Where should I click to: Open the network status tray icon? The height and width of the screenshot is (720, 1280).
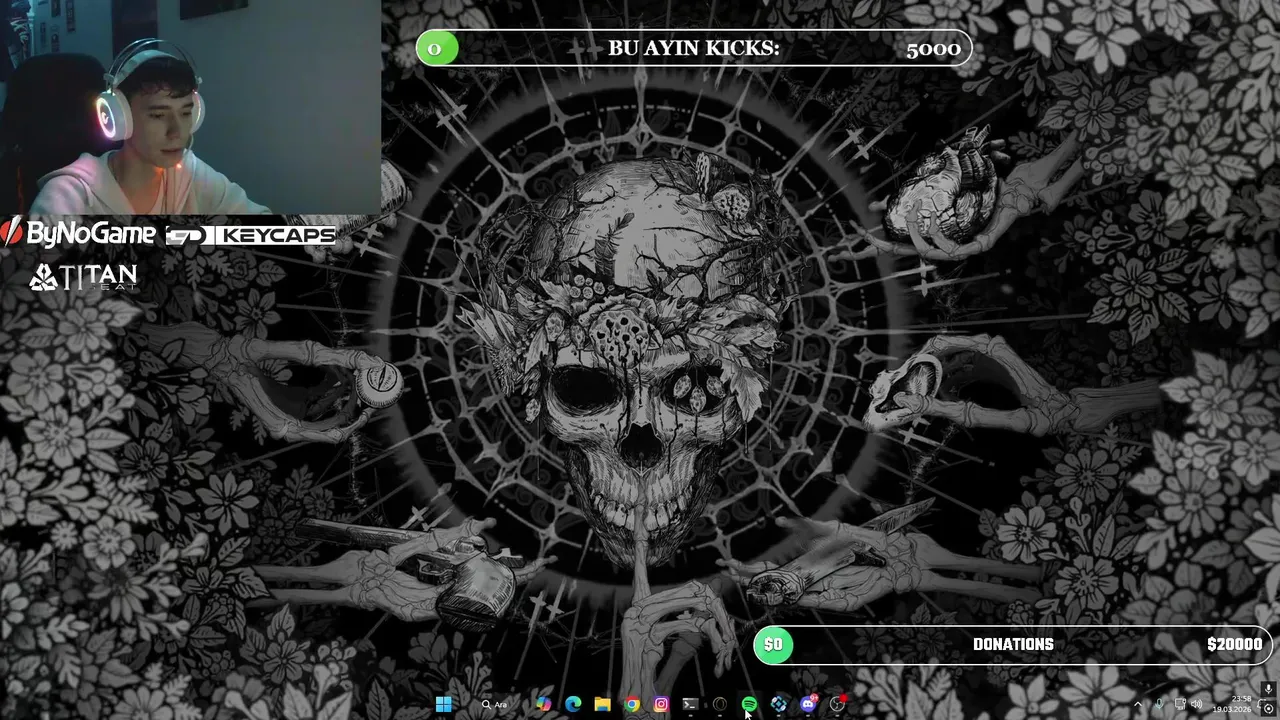(x=1180, y=704)
